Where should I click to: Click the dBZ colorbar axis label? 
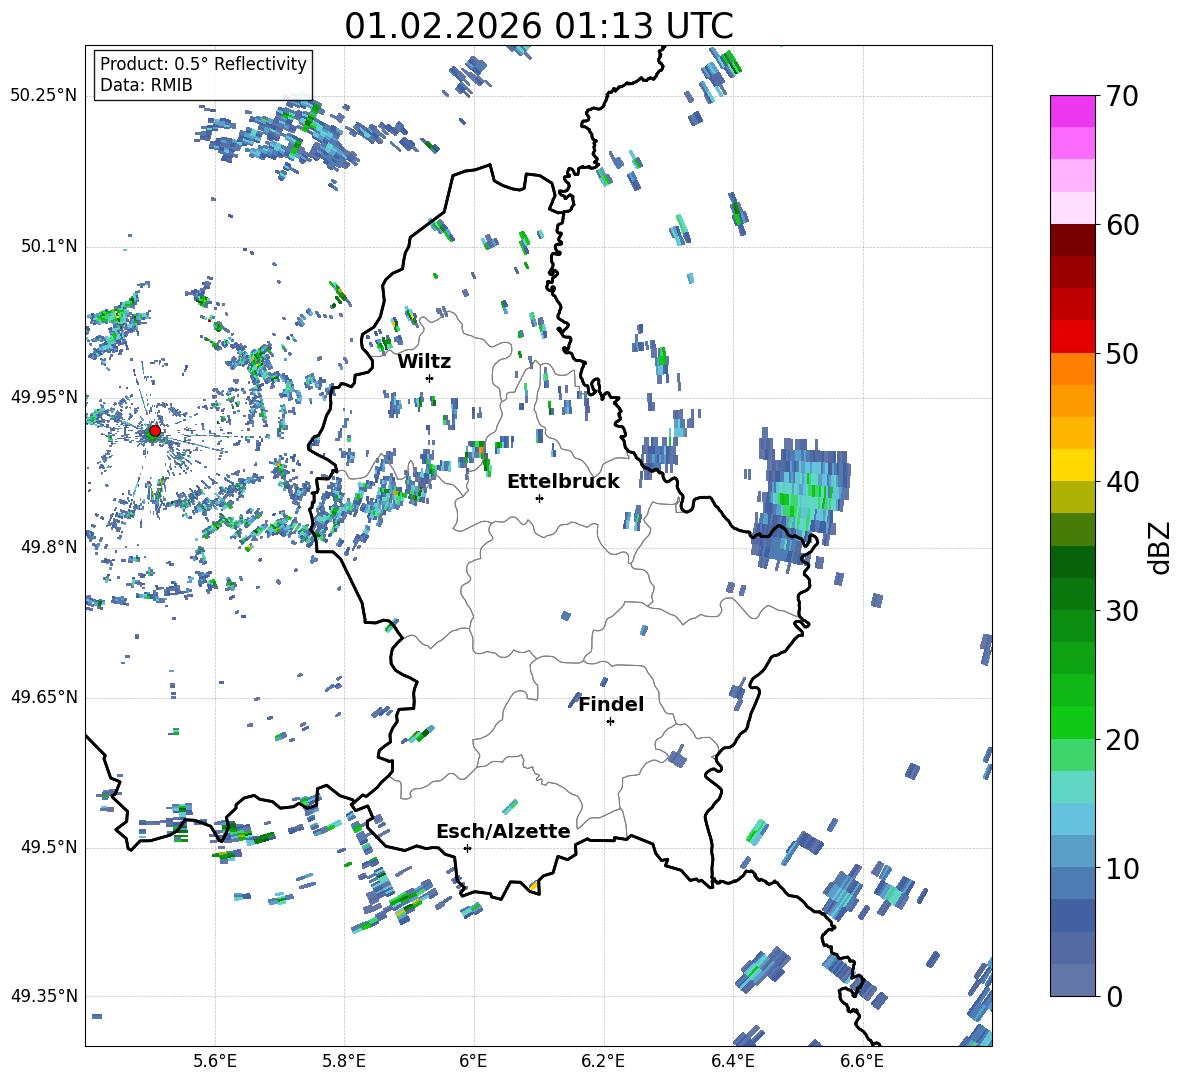[x=1160, y=548]
